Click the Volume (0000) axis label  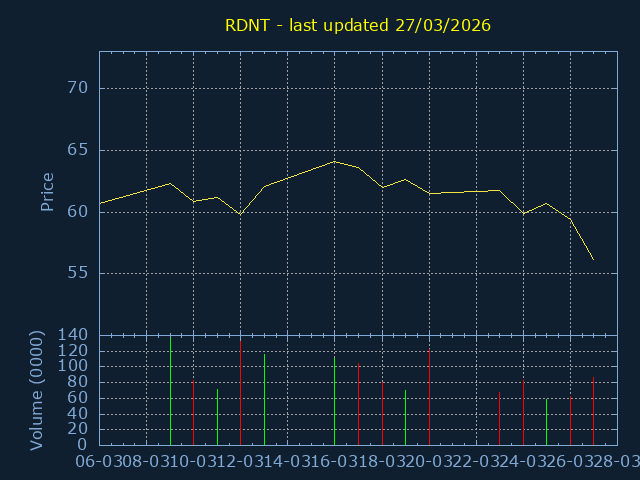click(x=37, y=390)
